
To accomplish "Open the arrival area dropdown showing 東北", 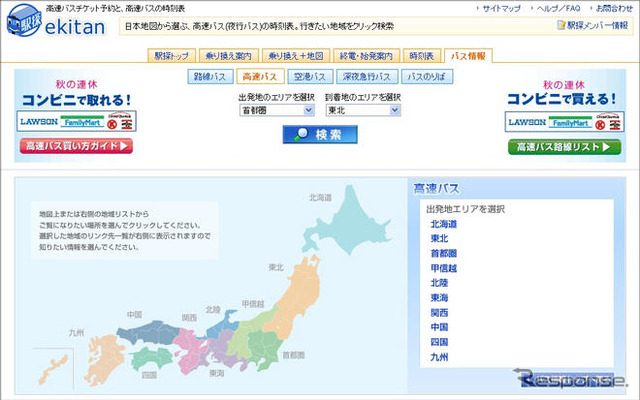I will click(361, 110).
